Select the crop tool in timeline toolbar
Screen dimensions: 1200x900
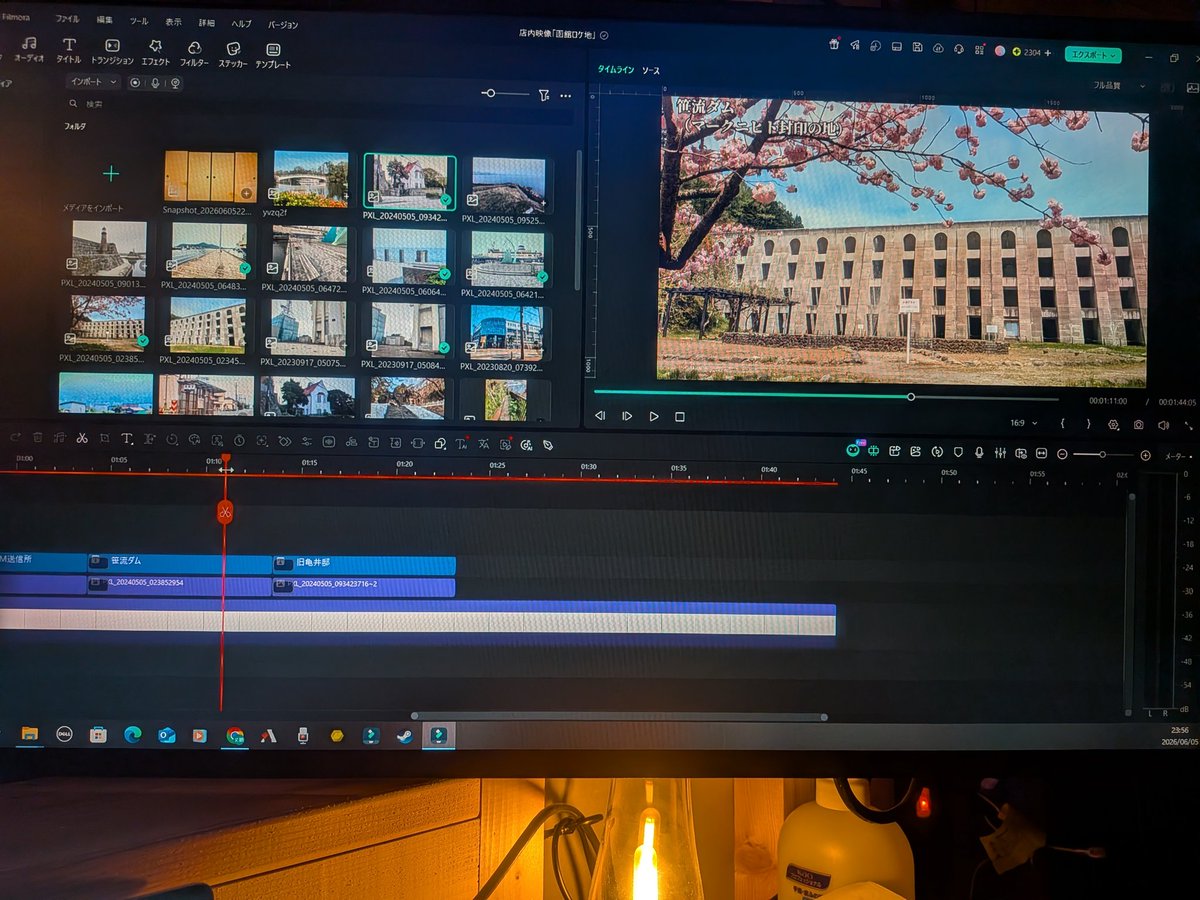104,438
